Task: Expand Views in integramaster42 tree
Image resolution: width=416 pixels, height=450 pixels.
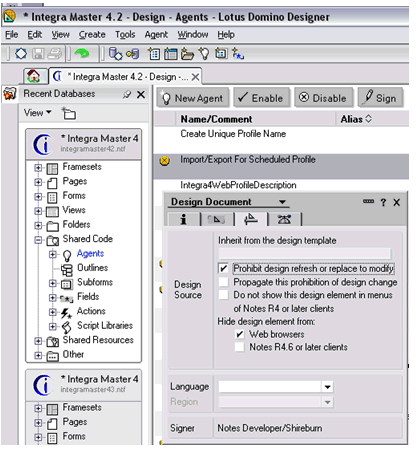Action: click(x=38, y=211)
